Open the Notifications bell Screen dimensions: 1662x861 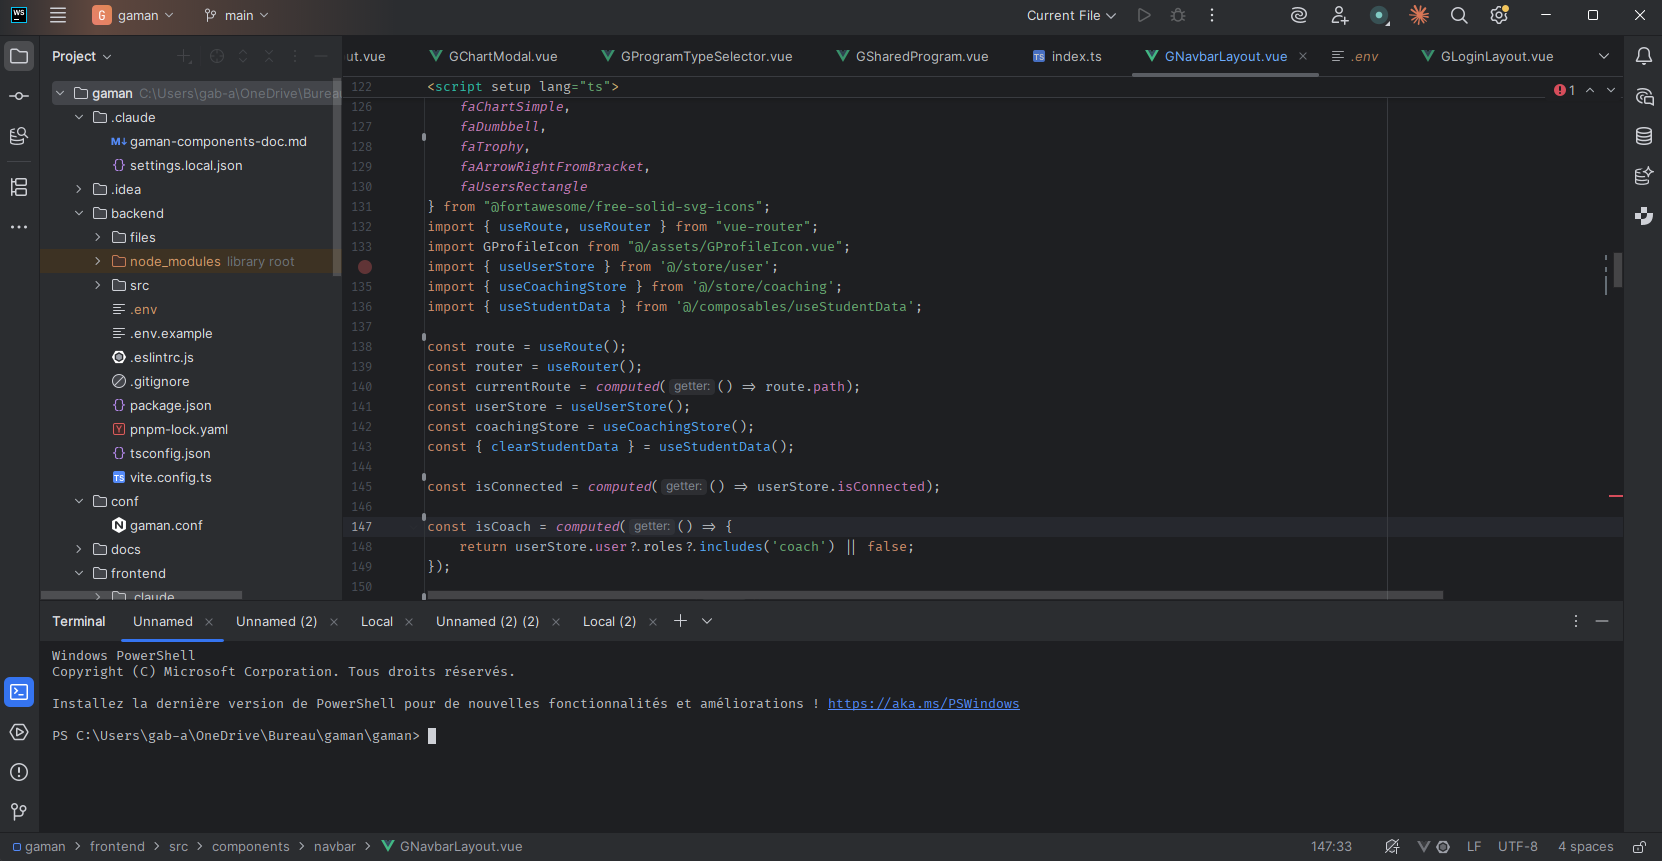coord(1643,56)
